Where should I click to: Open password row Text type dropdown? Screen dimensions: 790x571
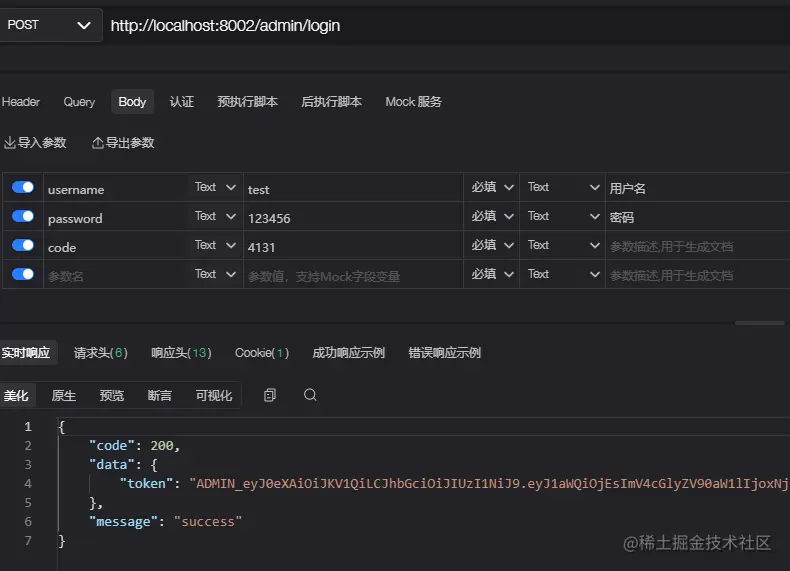click(x=215, y=216)
